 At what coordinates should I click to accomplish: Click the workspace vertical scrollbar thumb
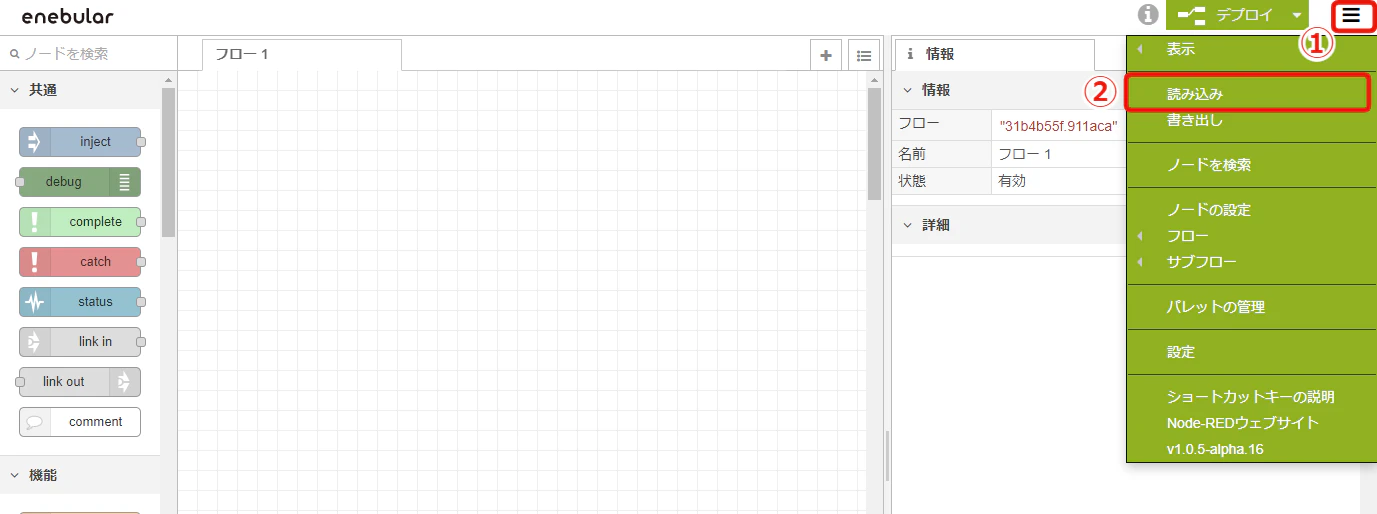point(874,143)
